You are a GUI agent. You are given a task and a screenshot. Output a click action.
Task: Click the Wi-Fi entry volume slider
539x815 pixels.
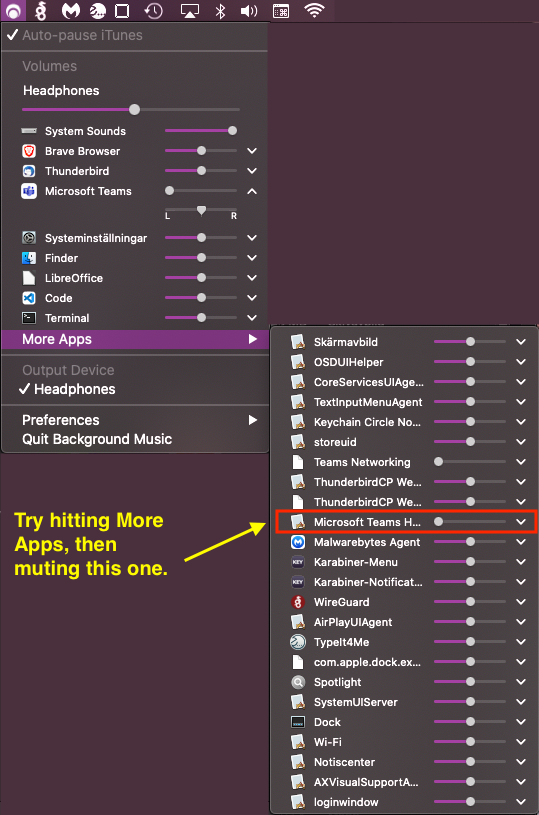(470, 742)
